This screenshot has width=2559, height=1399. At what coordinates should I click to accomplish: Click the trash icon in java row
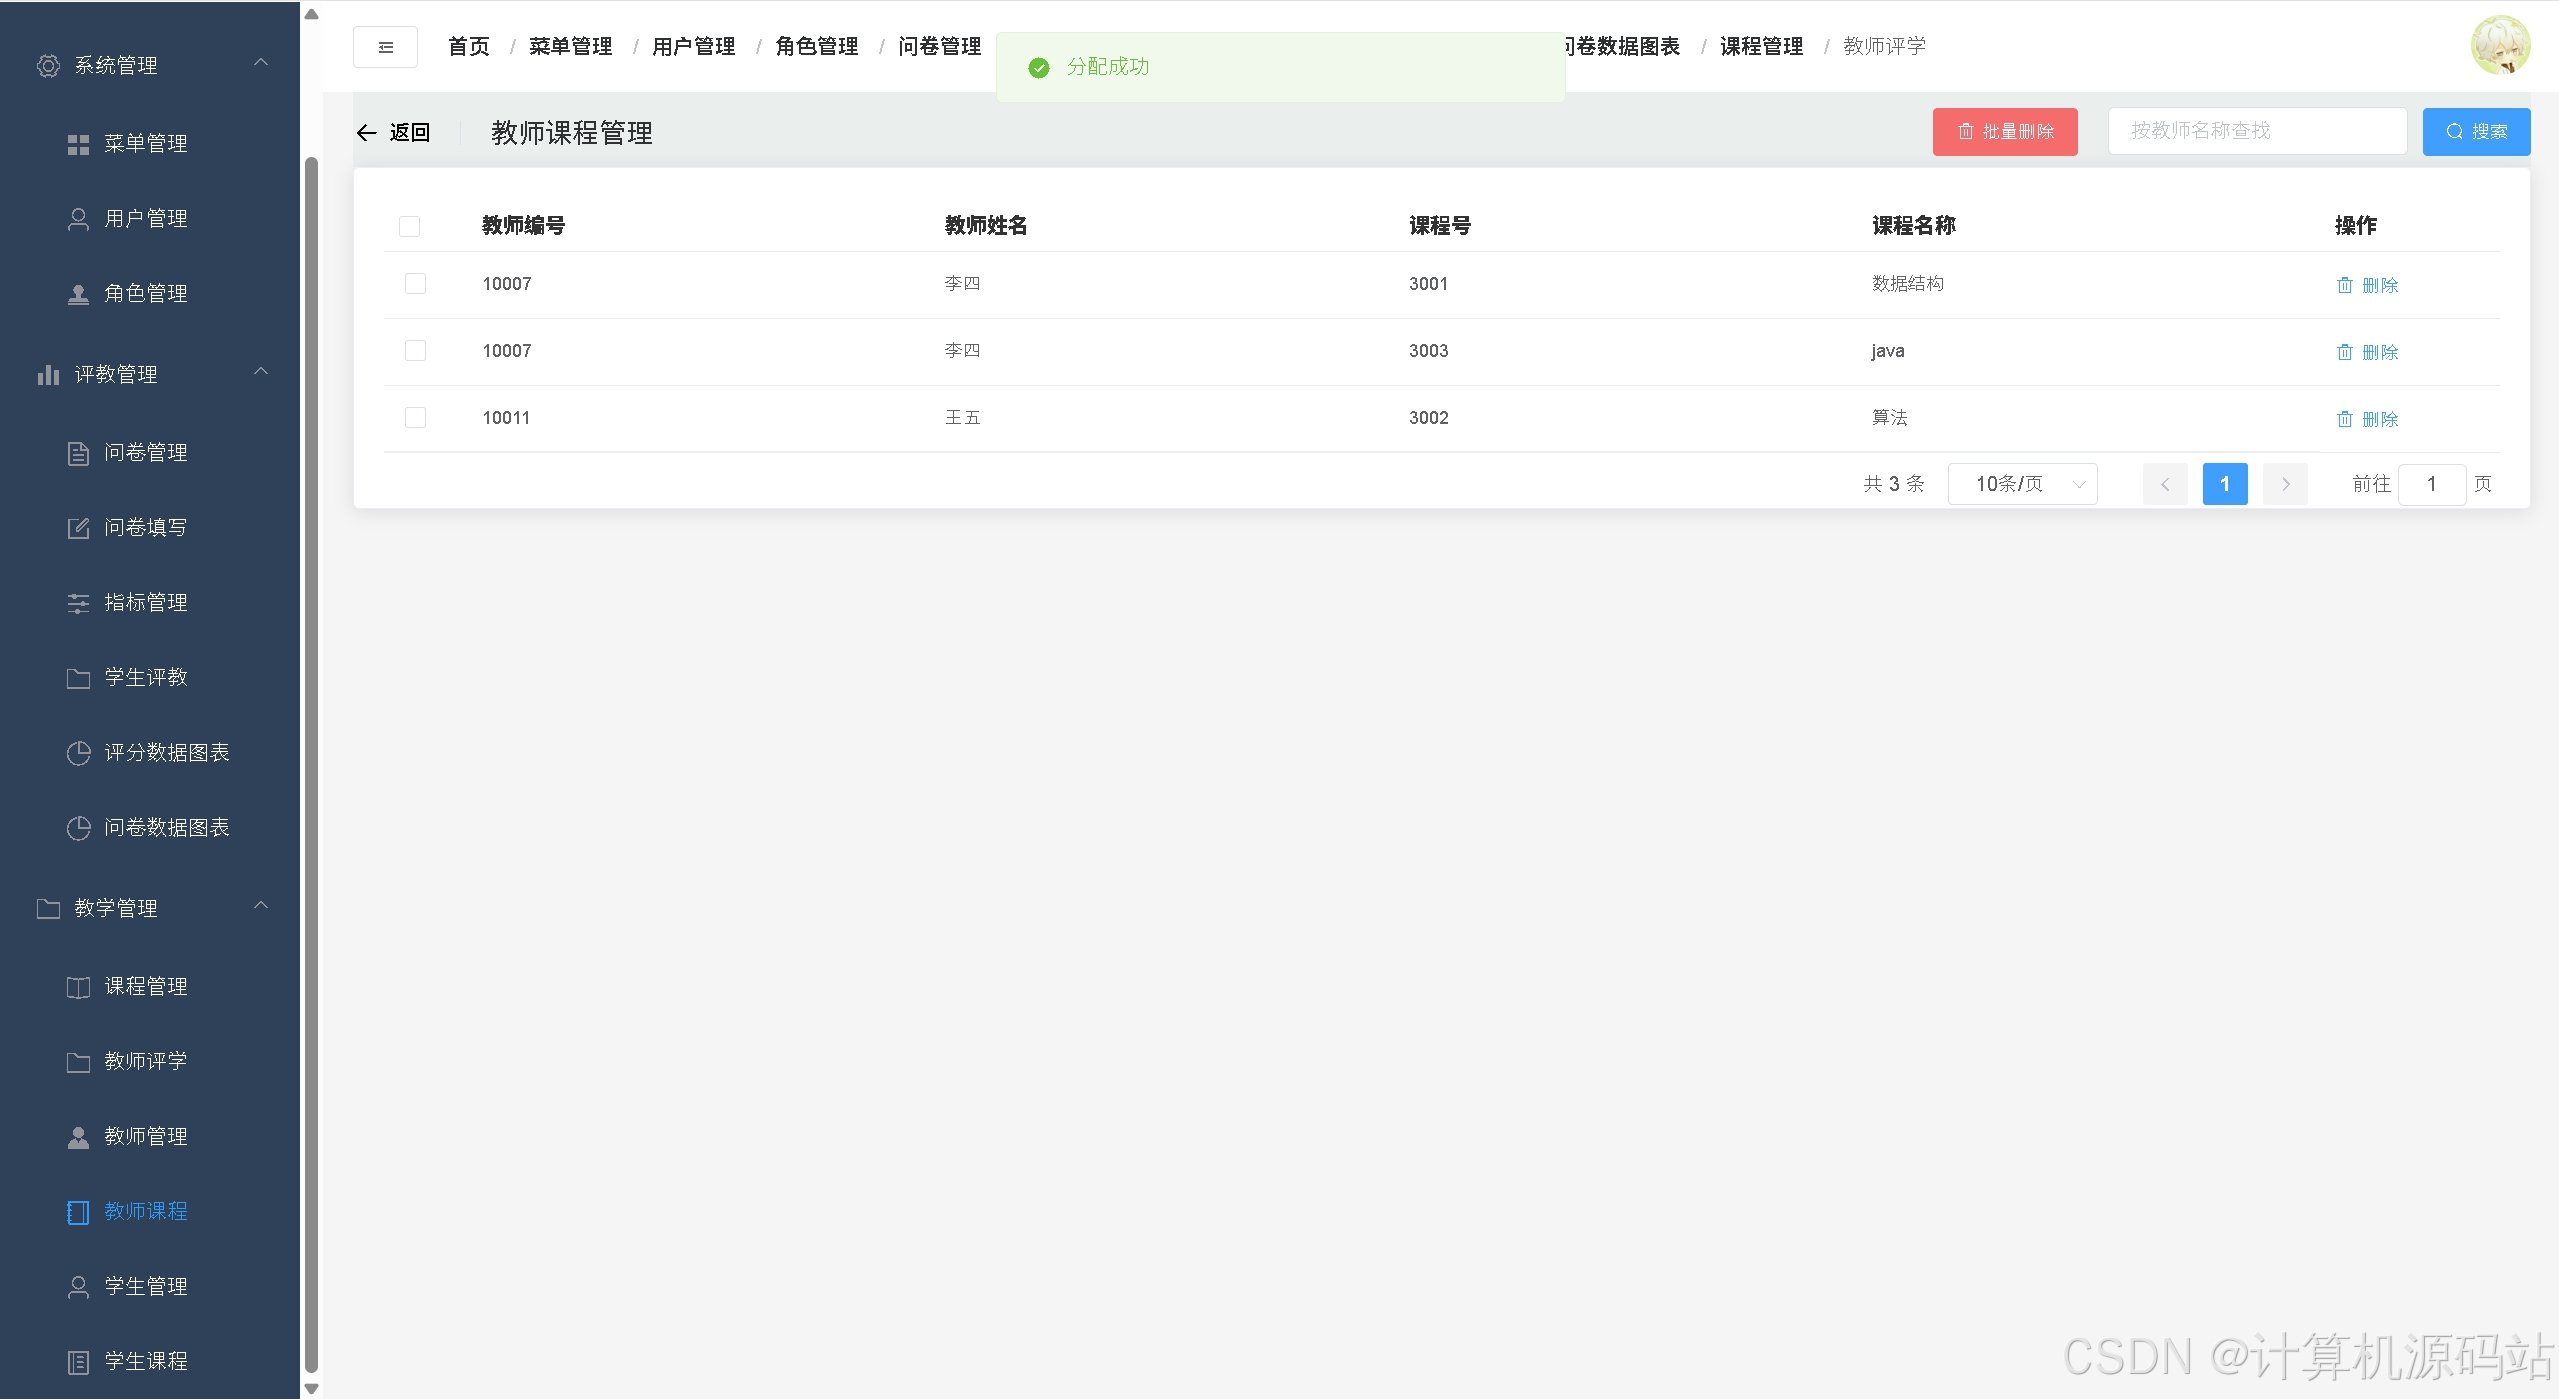[x=2345, y=353]
